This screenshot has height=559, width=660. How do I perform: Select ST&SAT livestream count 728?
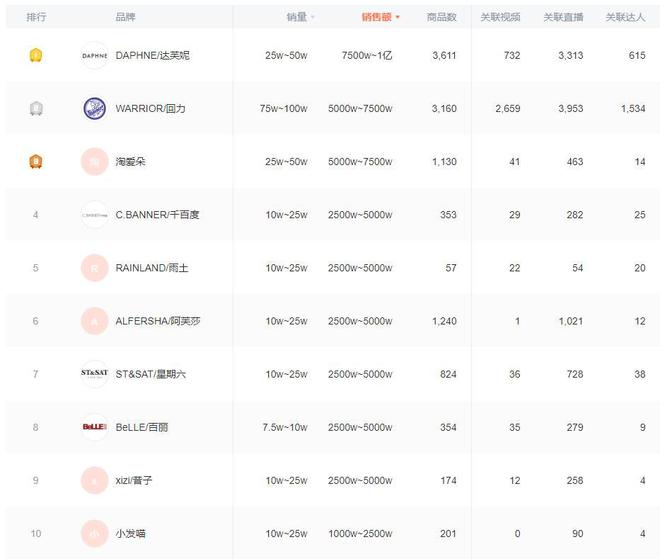(575, 374)
